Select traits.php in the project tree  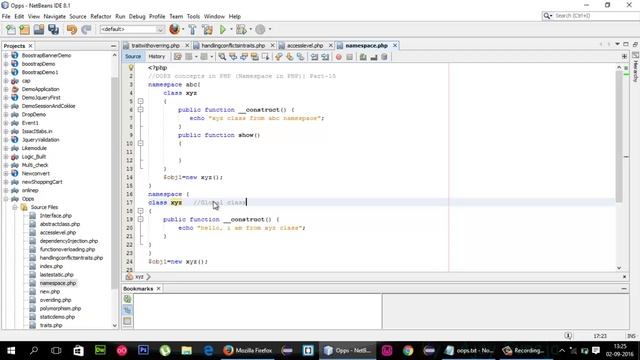coord(51,325)
